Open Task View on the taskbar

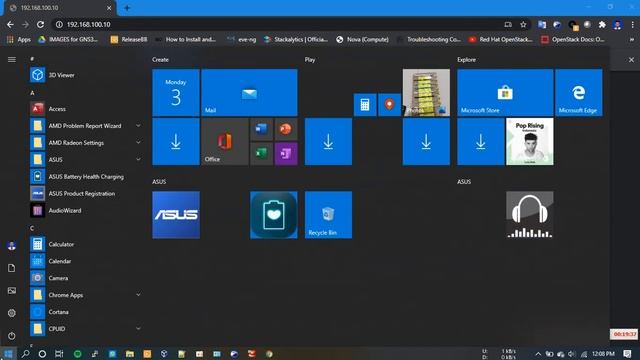coord(59,354)
